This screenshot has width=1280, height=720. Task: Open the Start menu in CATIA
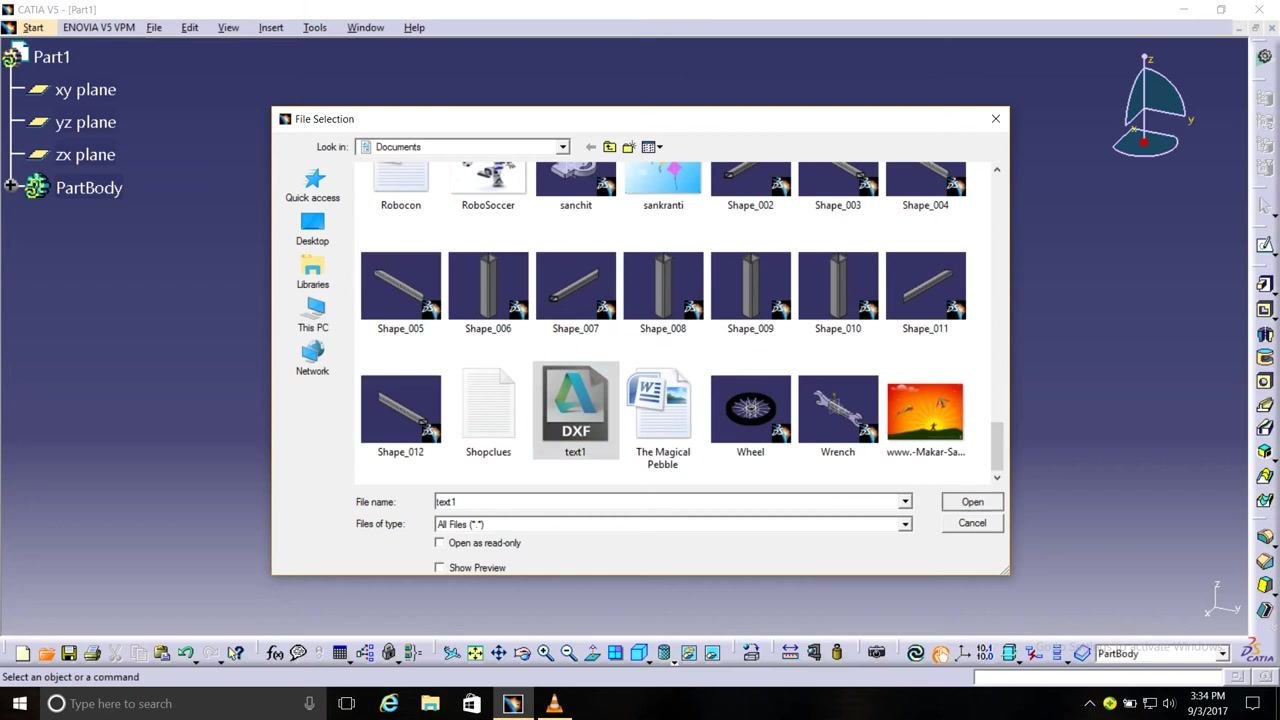33,28
